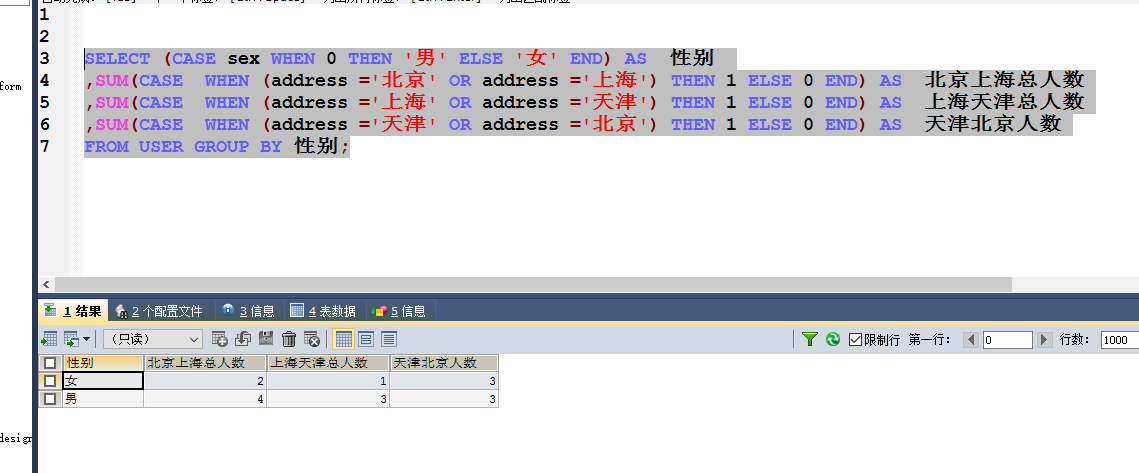
Task: Click 北京上海总人数 alias in SQL line 4
Action: coord(1004,80)
